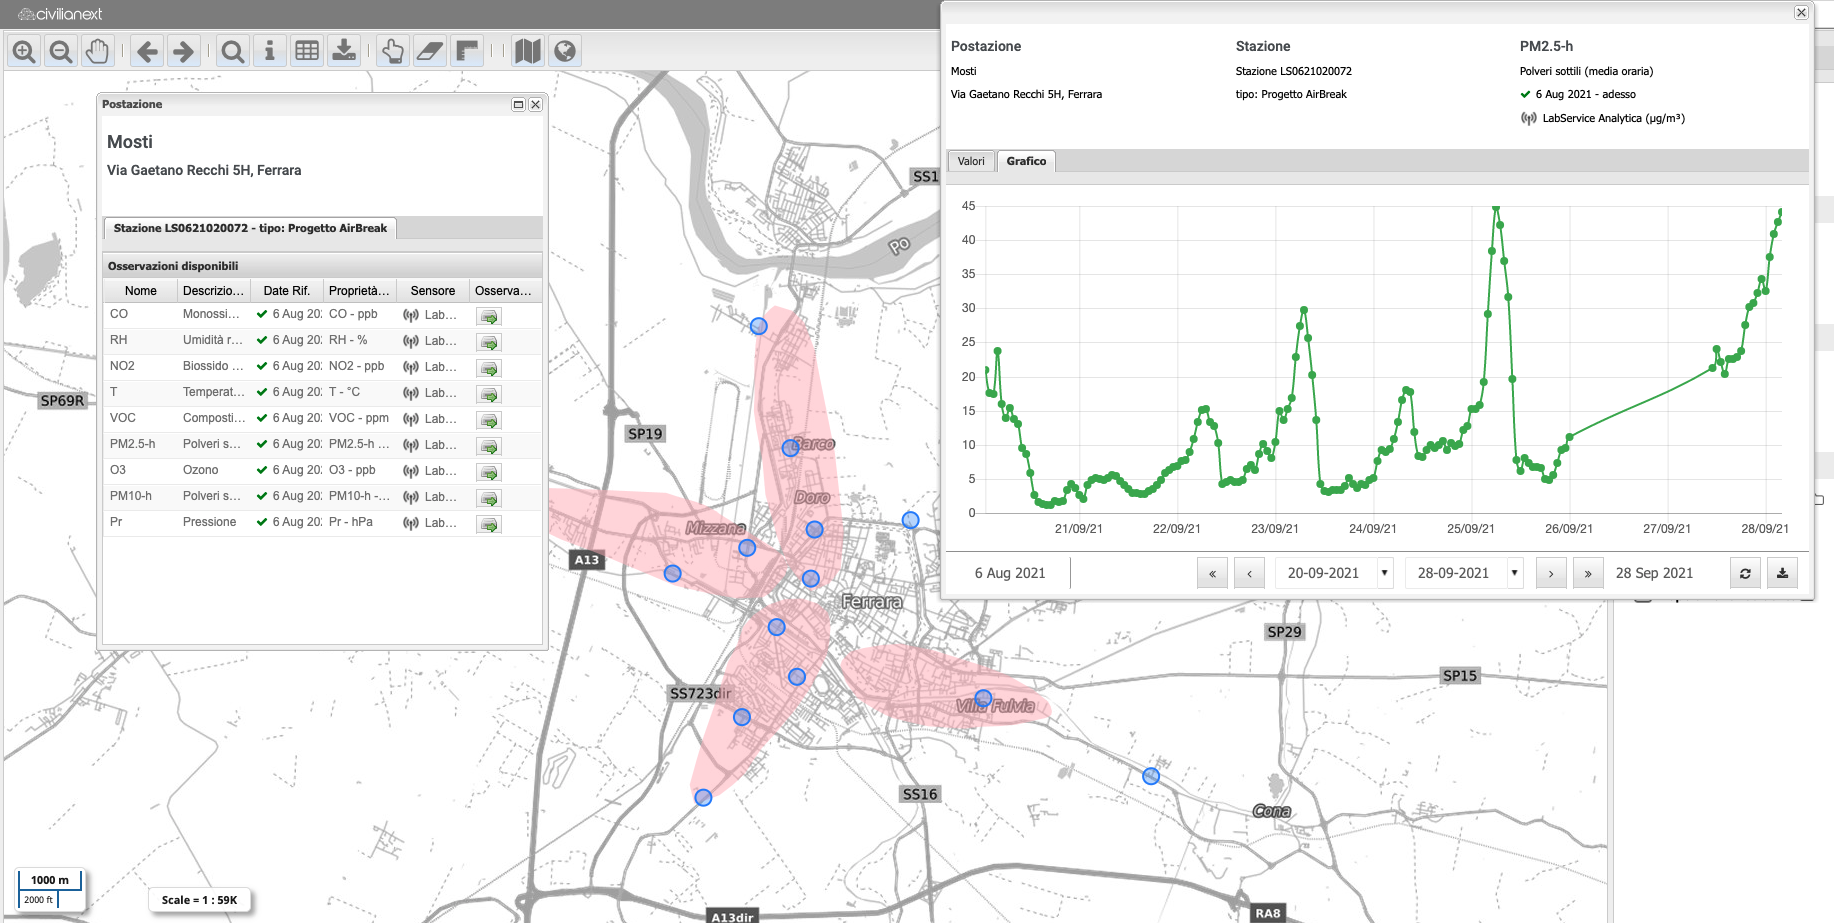Open the globe basemap tool
The width and height of the screenshot is (1834, 923).
565,51
